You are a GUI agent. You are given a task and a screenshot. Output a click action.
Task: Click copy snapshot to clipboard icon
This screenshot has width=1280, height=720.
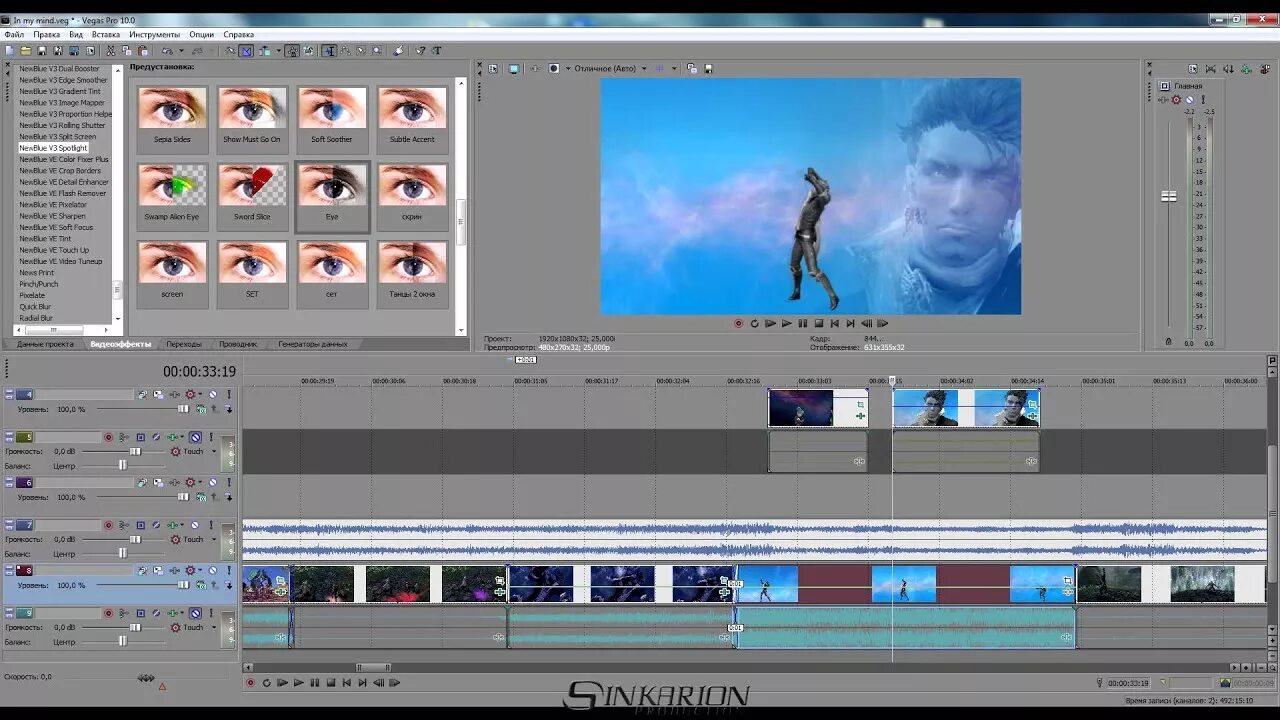[692, 68]
